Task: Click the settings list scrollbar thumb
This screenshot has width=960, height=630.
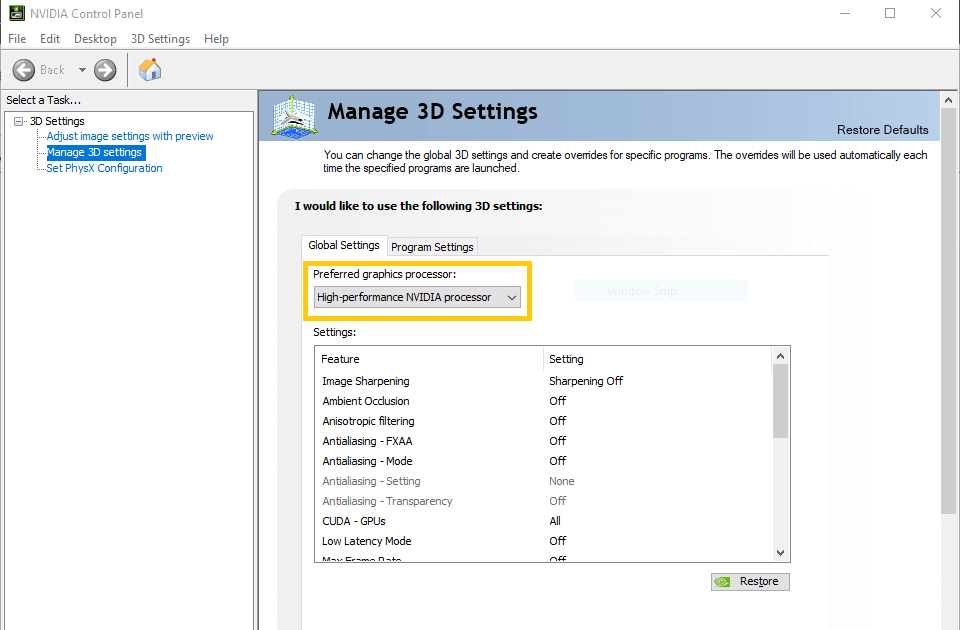Action: (x=780, y=401)
